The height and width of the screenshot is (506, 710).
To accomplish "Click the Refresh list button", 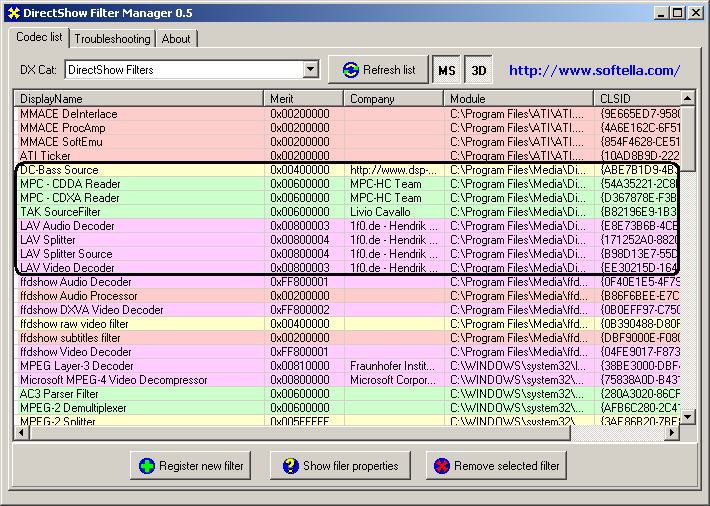I will tap(378, 70).
